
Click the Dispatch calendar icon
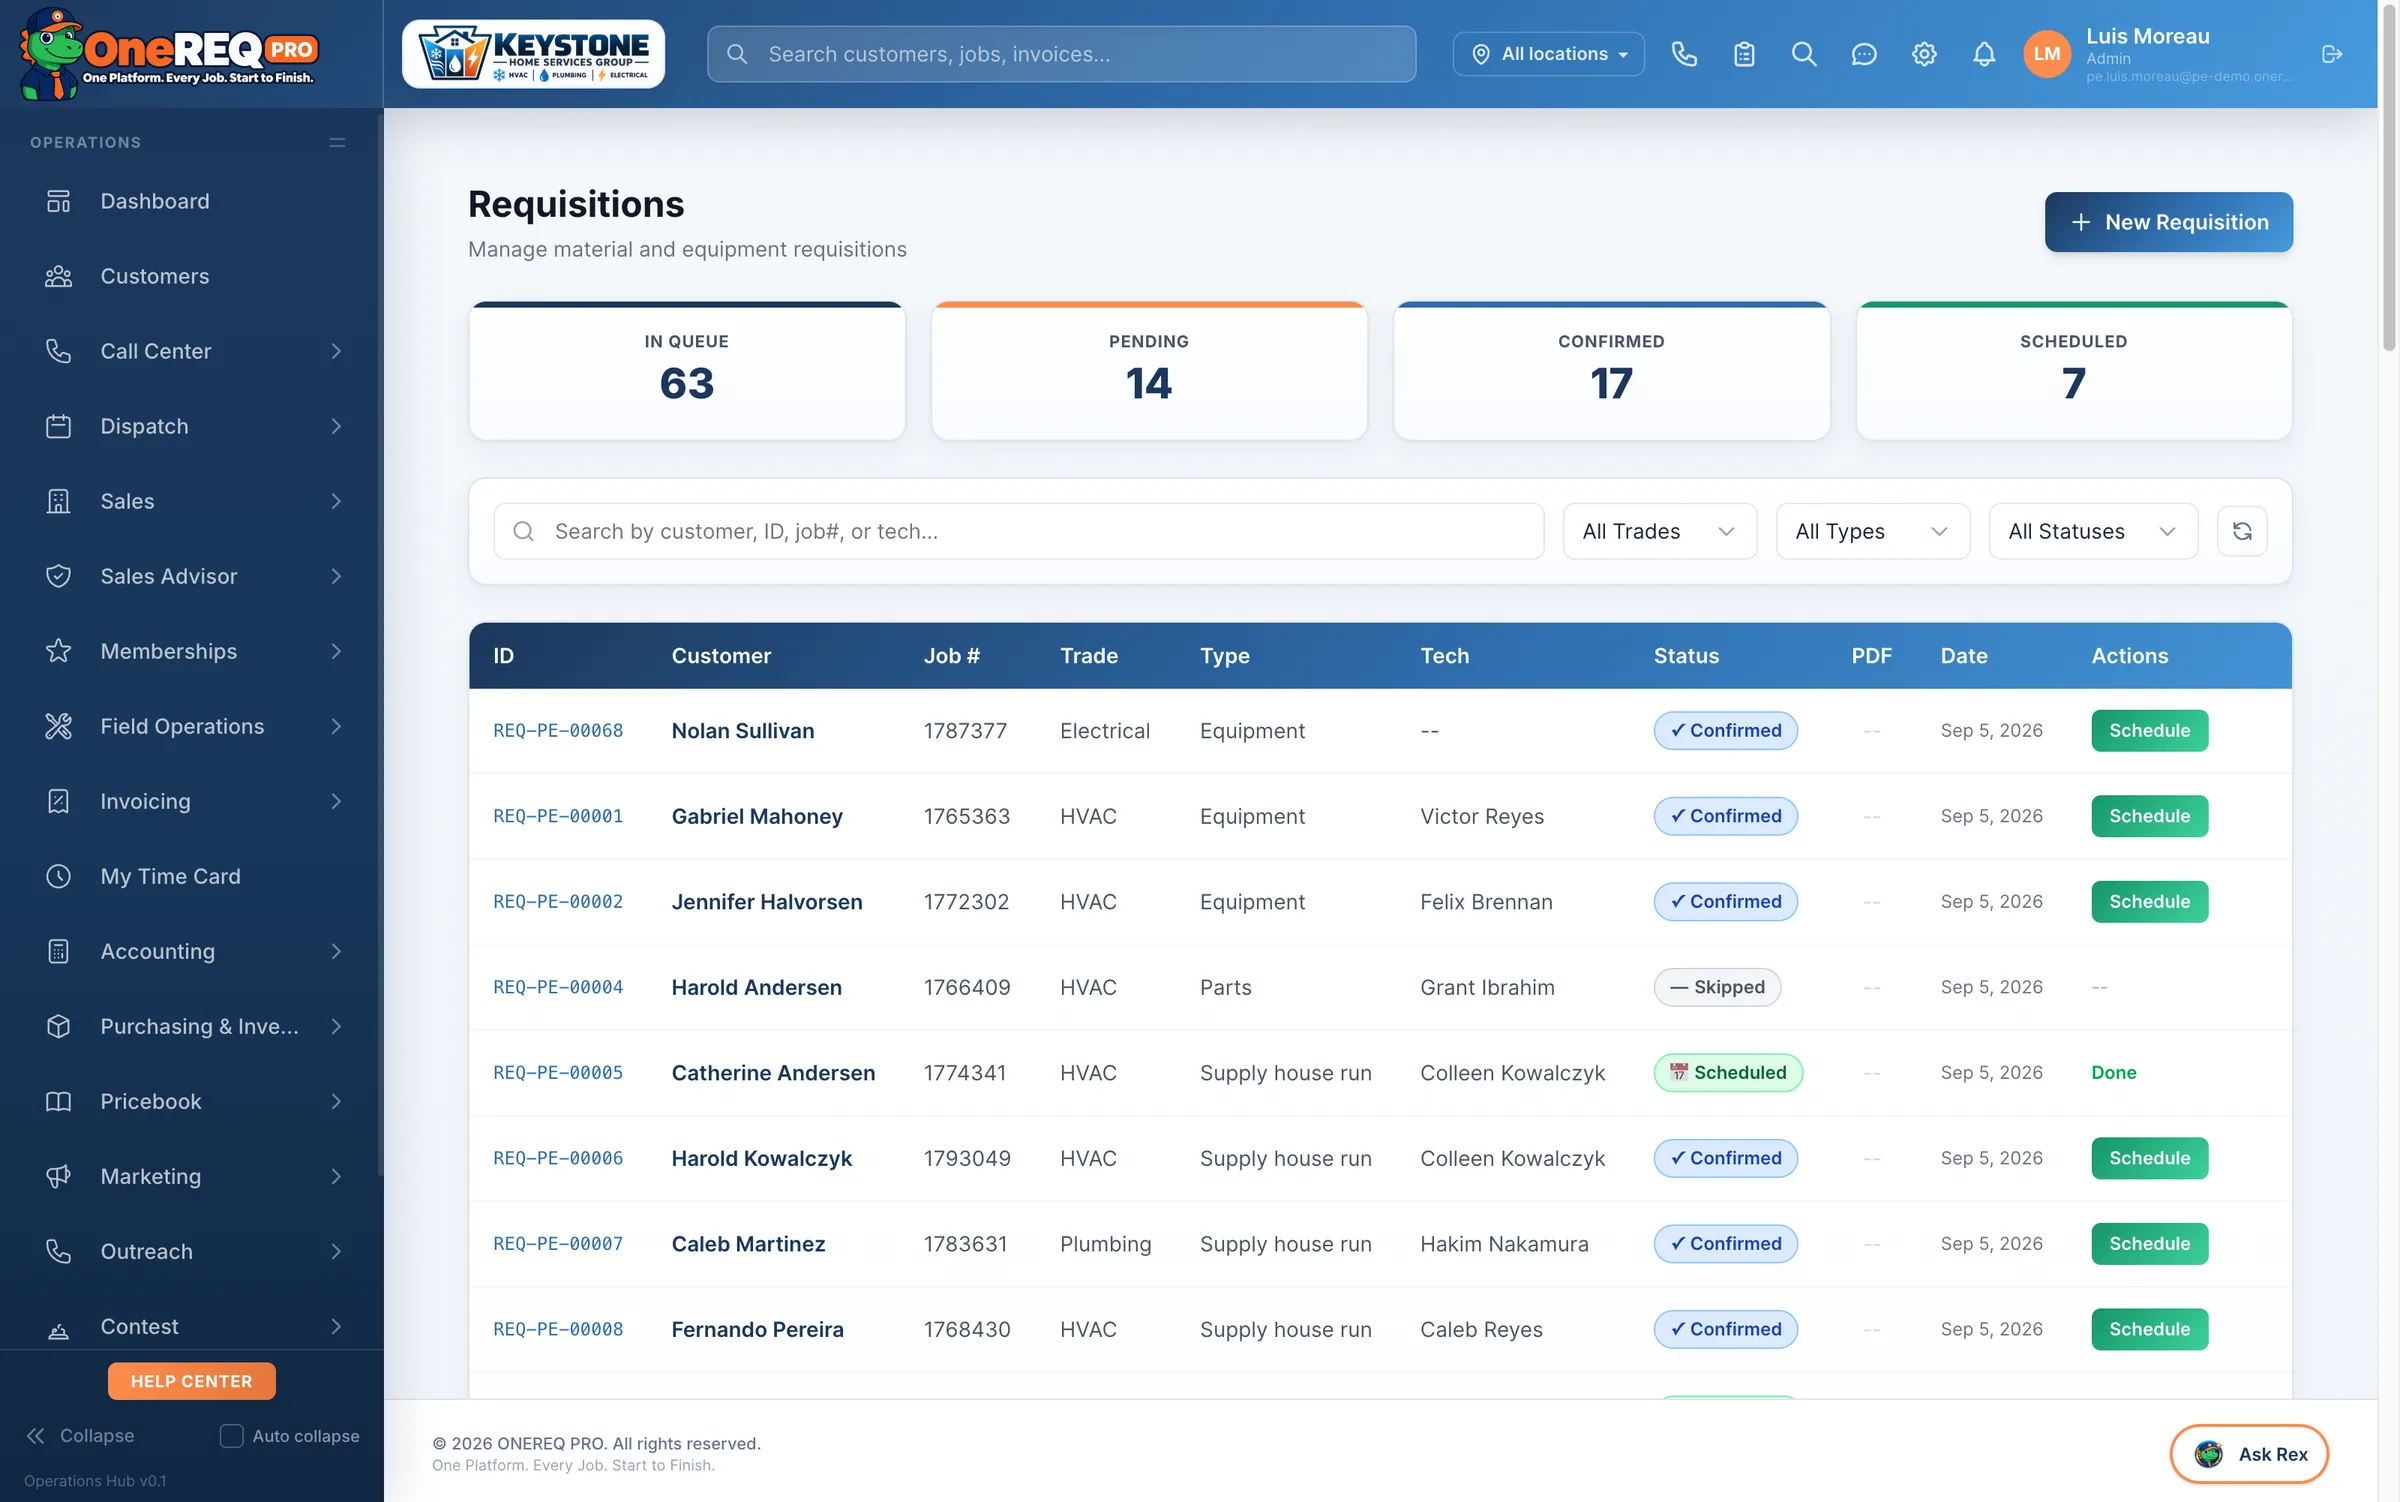[x=59, y=426]
